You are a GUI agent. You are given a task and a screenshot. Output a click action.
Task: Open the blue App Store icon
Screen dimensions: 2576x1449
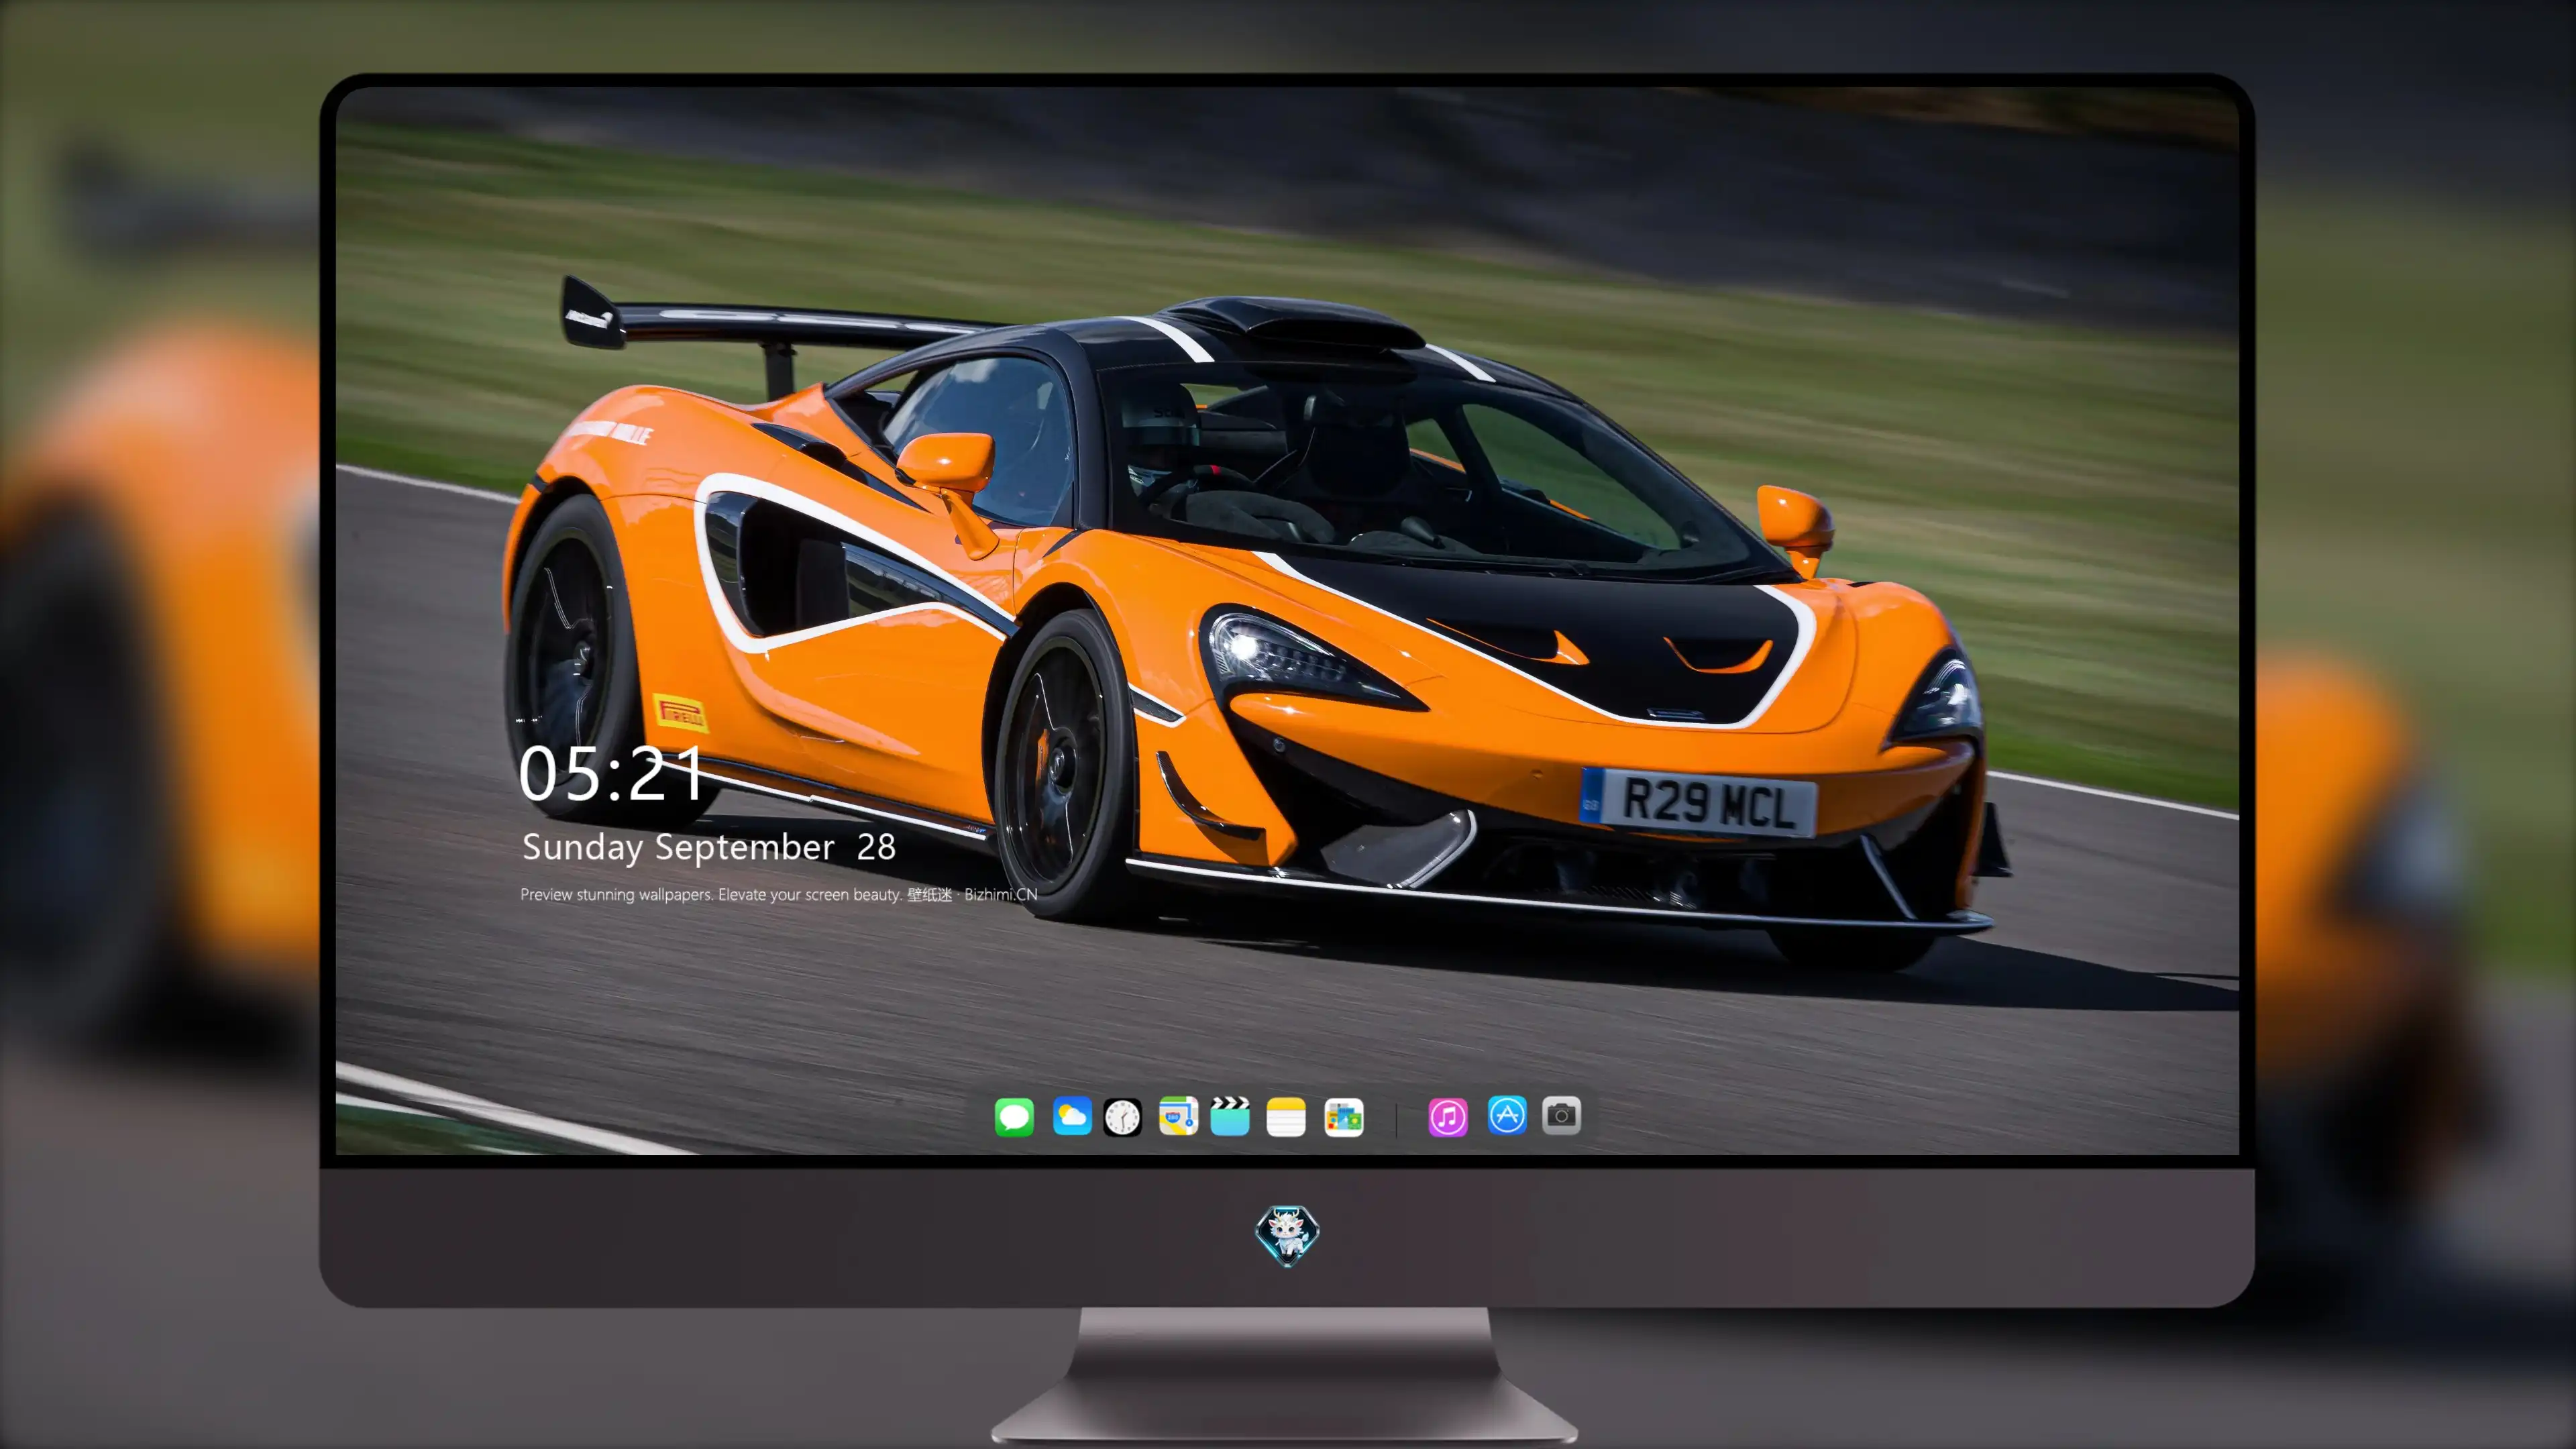click(1507, 1116)
